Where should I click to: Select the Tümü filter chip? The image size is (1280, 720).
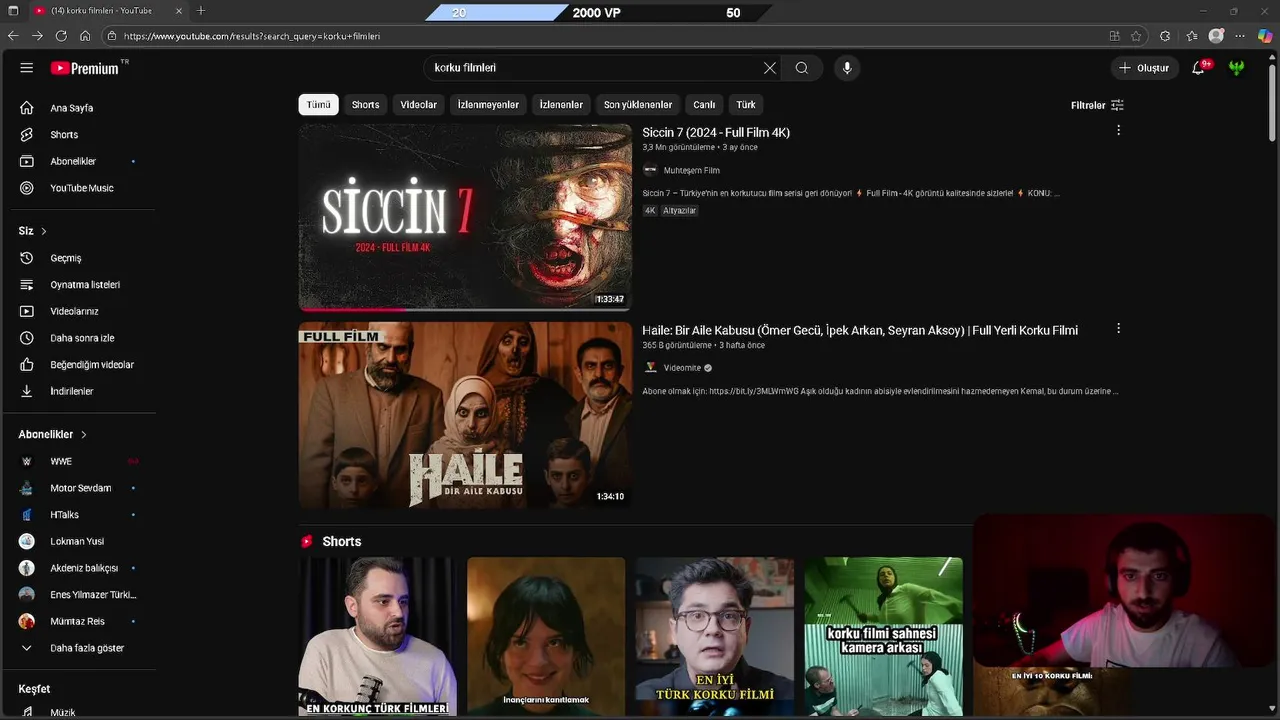[x=318, y=105]
